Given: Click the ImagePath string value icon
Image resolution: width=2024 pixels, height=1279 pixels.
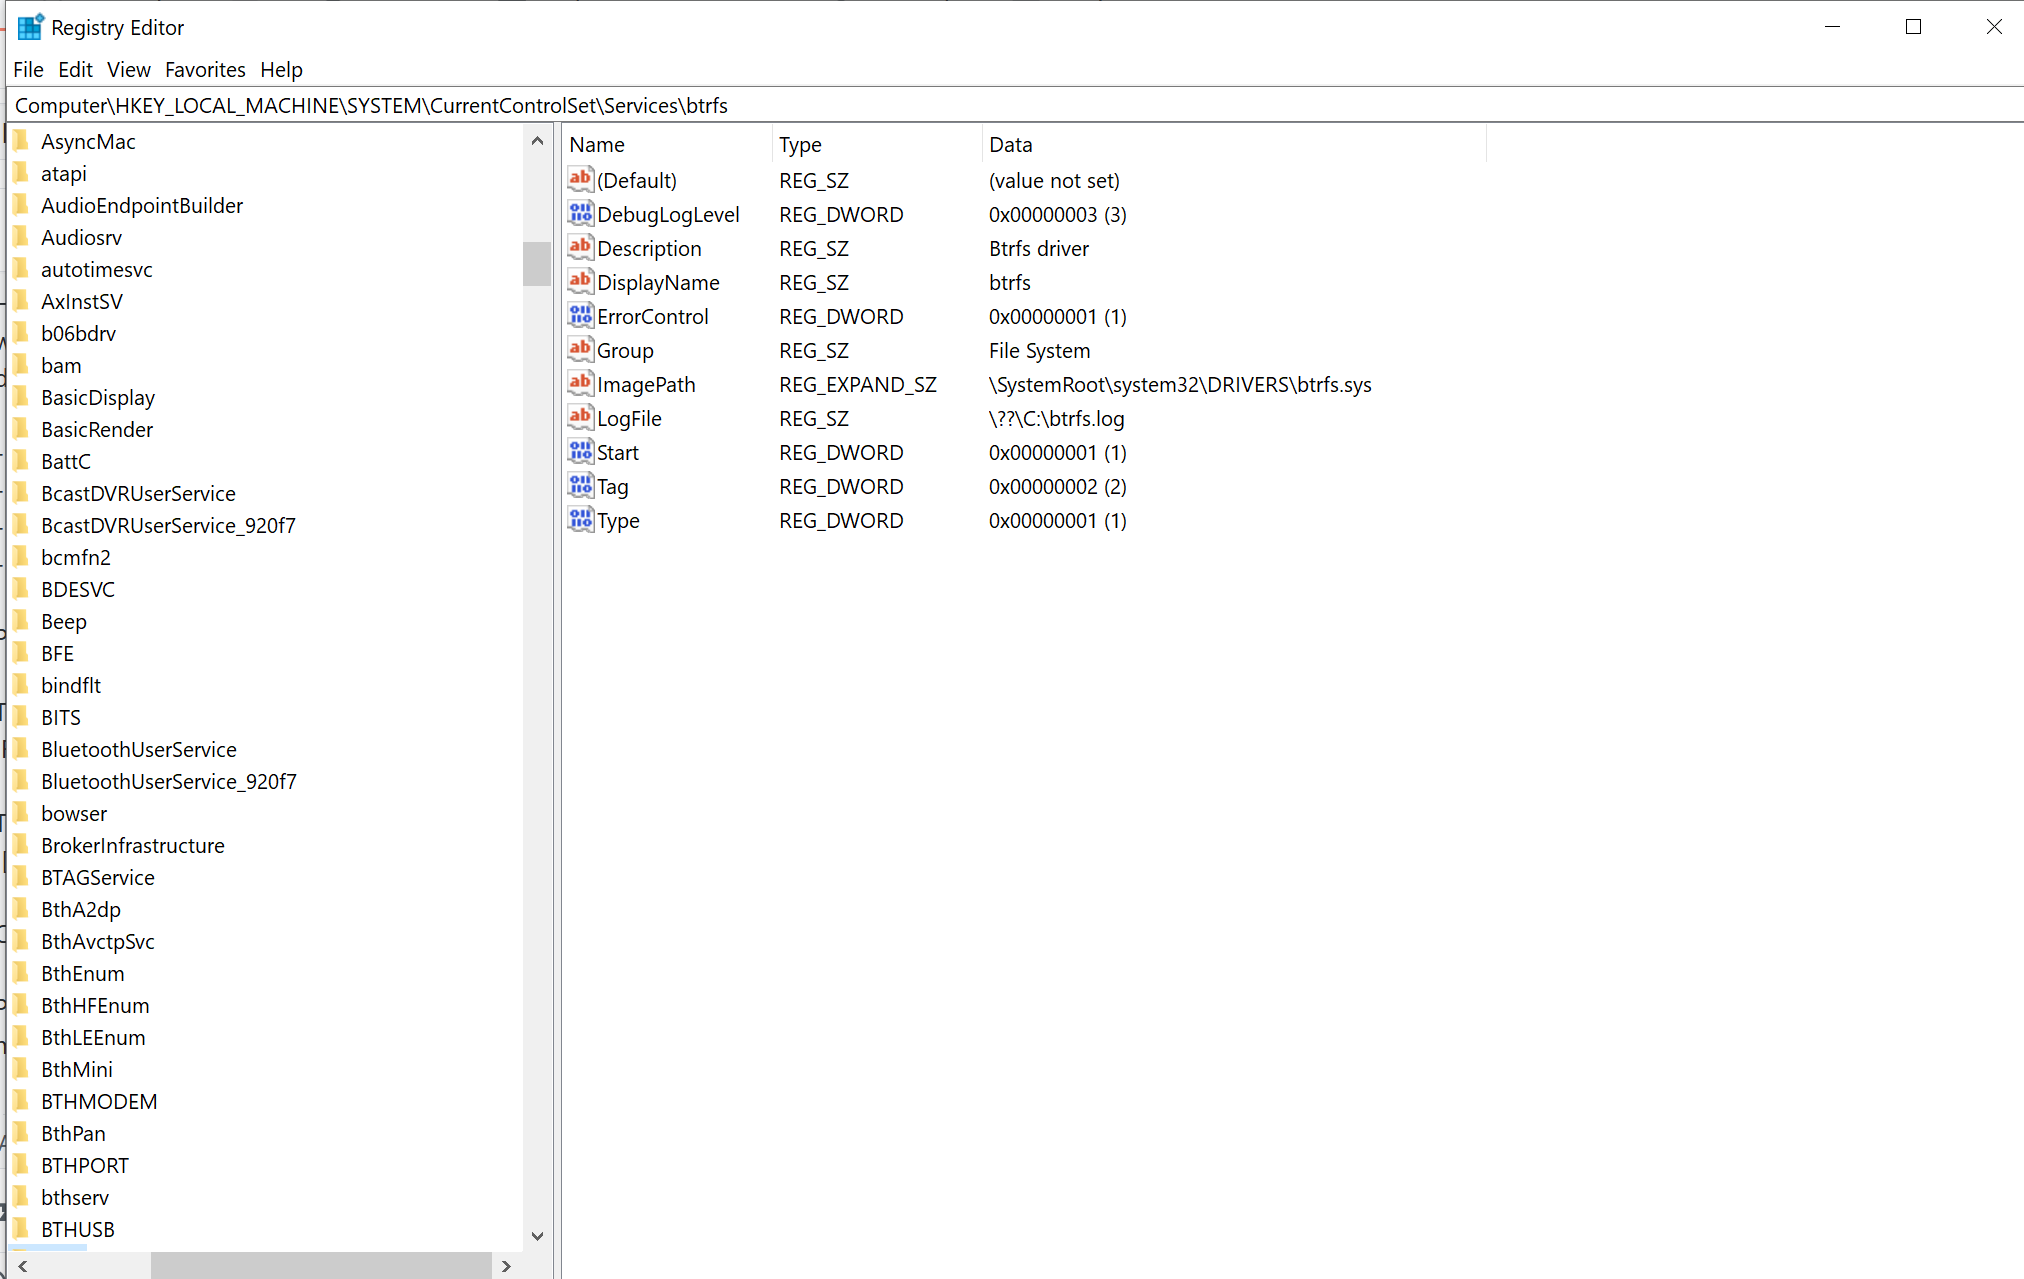Looking at the screenshot, I should (x=580, y=383).
